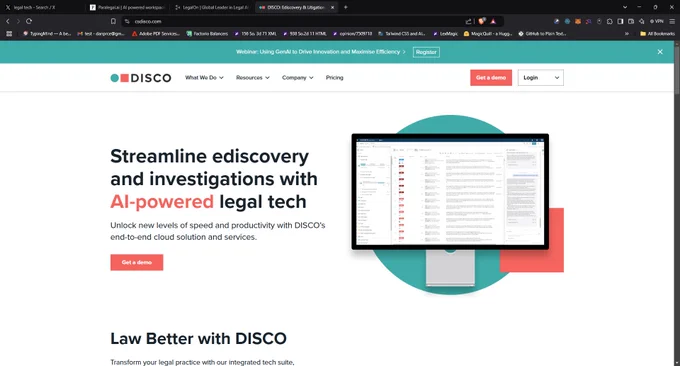Click the 198 So.3d 71 XML bookmark

coord(256,34)
